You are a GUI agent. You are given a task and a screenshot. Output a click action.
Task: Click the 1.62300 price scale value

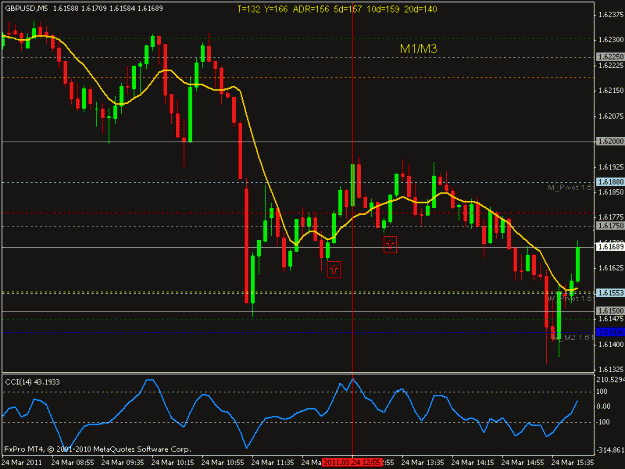coord(611,40)
